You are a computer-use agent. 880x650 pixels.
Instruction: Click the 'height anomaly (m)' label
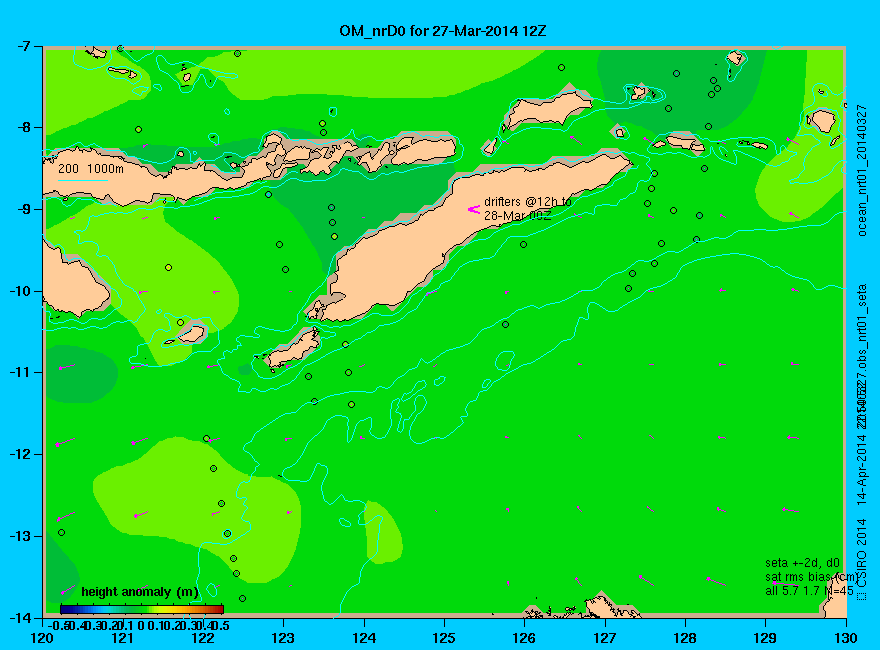[x=140, y=592]
